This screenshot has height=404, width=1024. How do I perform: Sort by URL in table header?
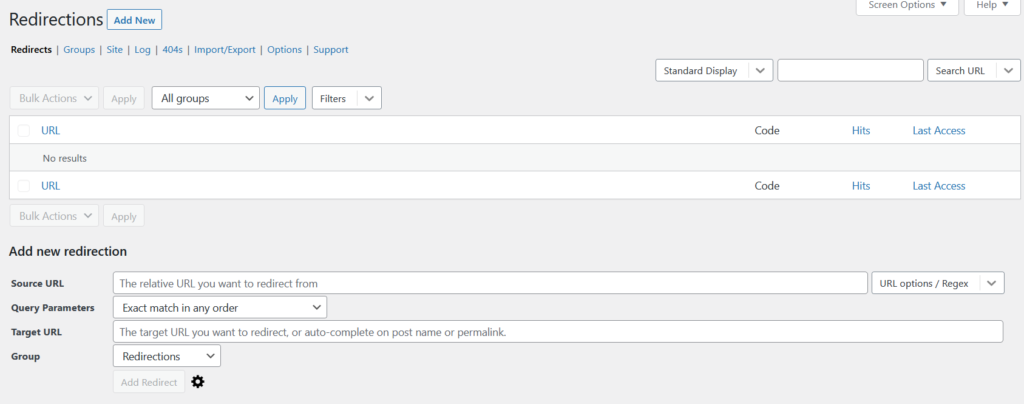click(x=50, y=131)
